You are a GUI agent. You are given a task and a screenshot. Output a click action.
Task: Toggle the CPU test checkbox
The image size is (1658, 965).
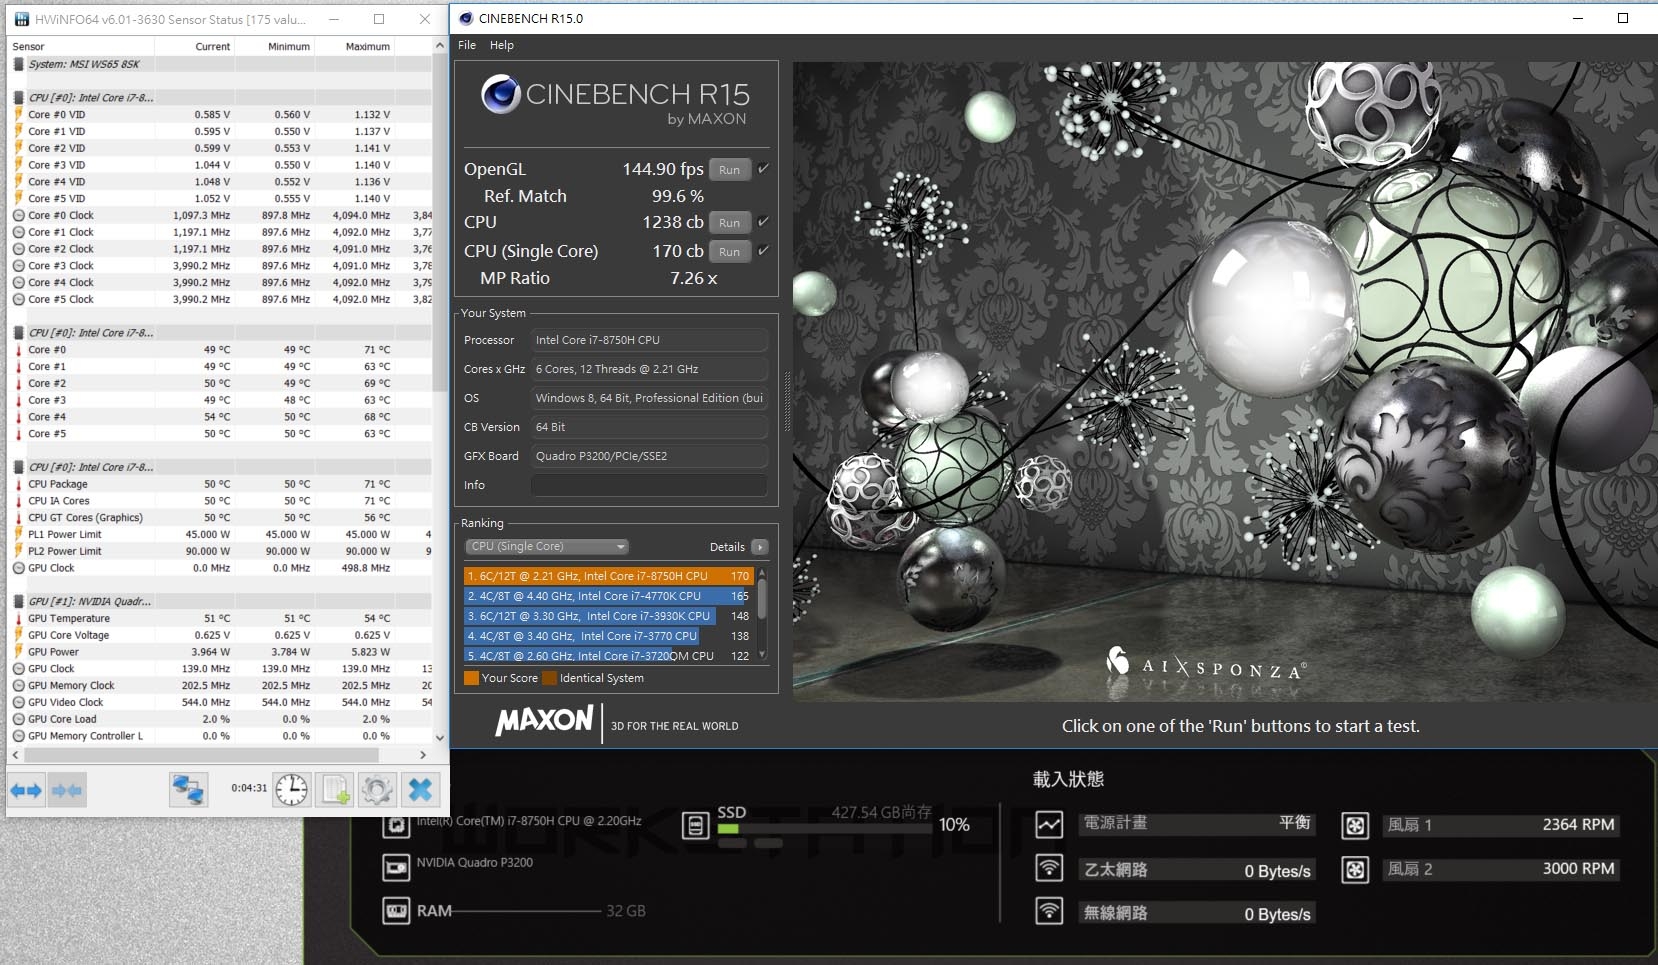tap(763, 222)
